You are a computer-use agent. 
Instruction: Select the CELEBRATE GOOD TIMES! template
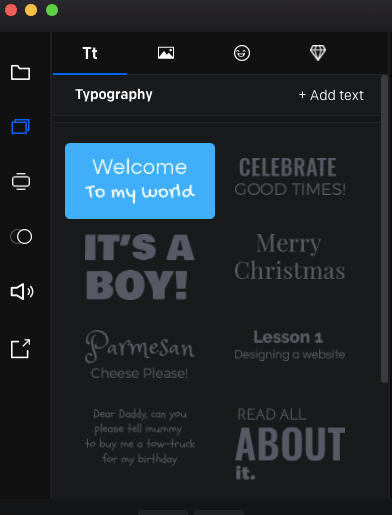[290, 177]
